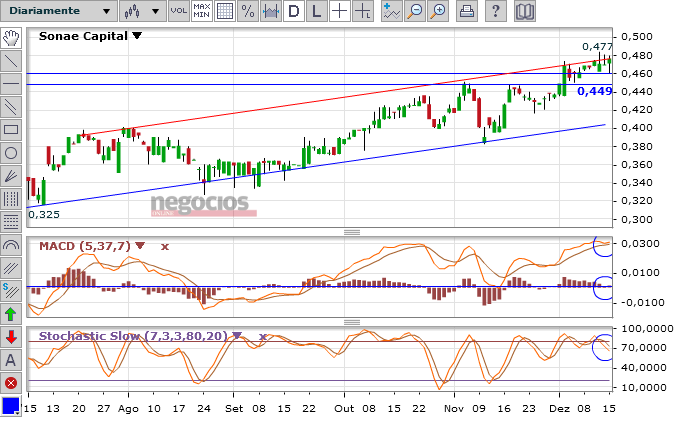The image size is (676, 421).
Task: Close the Stochastic Slow indicator panel
Action: tap(262, 337)
